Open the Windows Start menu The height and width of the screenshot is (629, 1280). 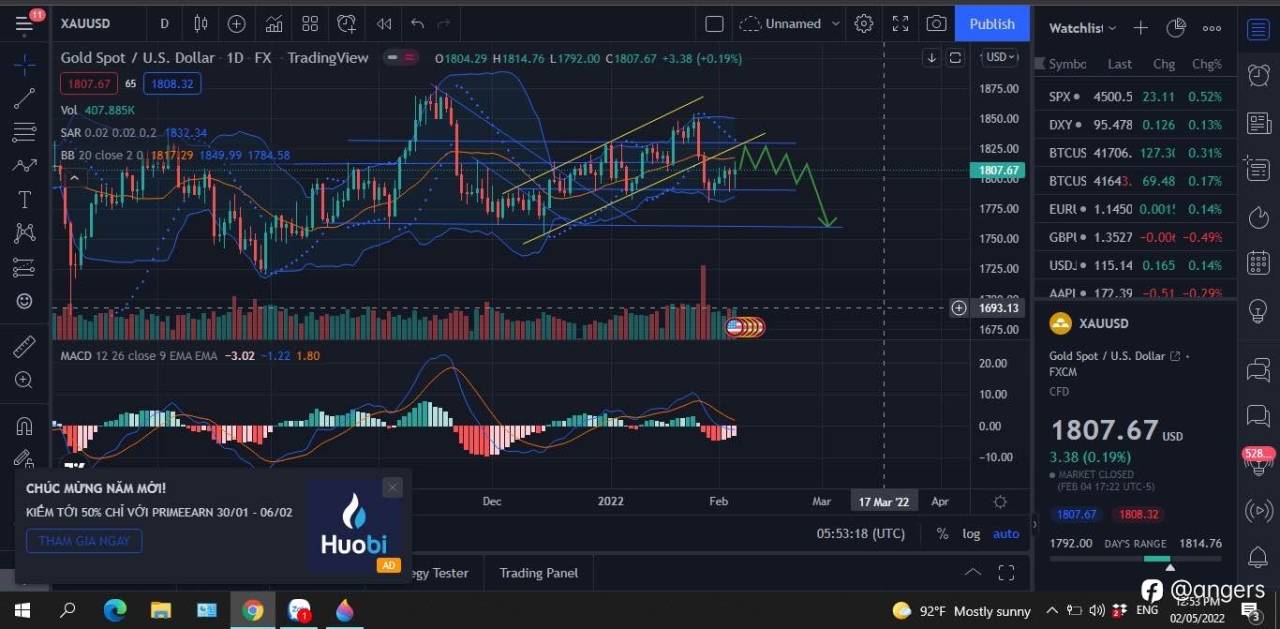pos(21,610)
